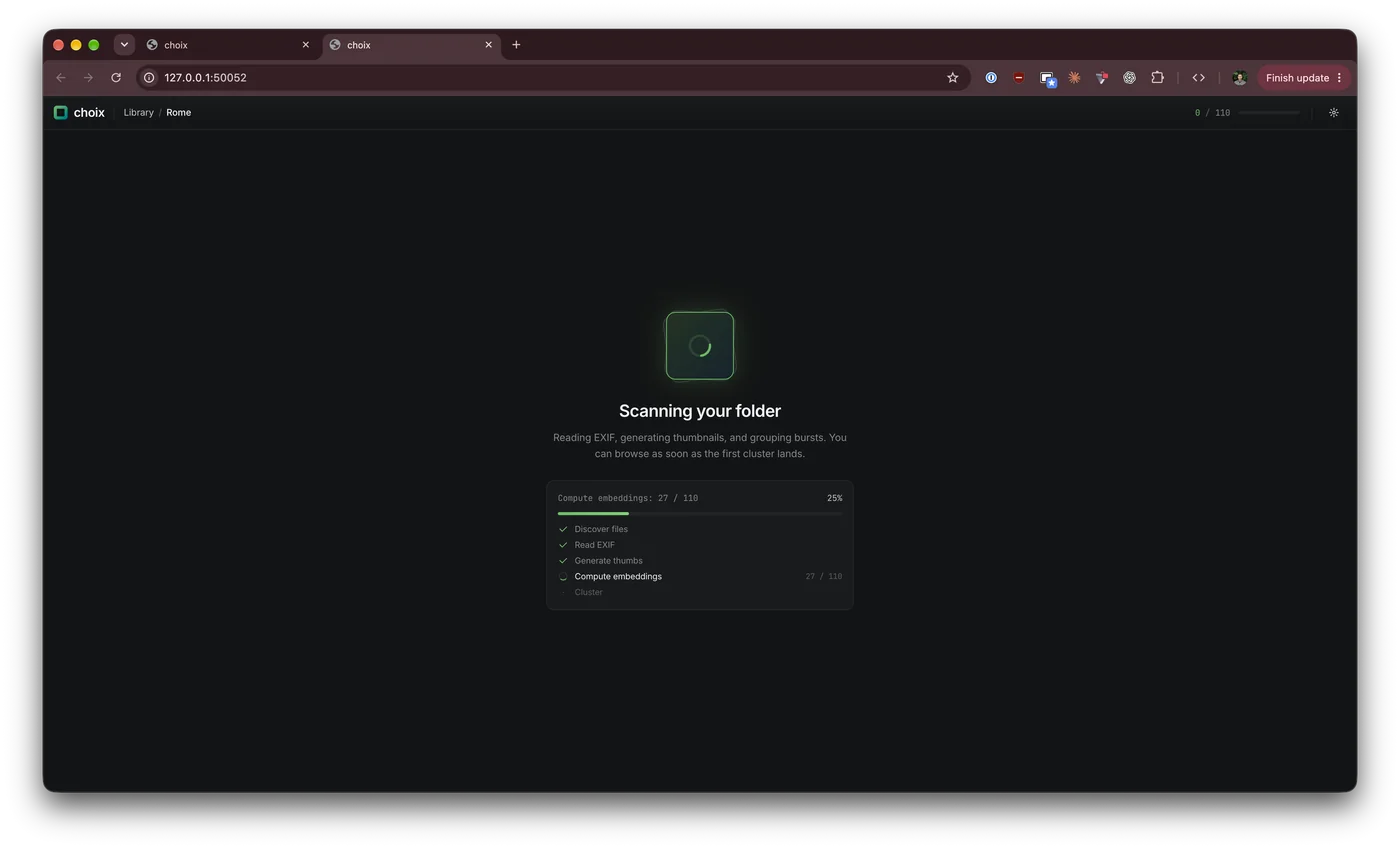Viewport: 1400px width, 849px height.
Task: Click the orange starburst extension icon
Action: point(1074,78)
